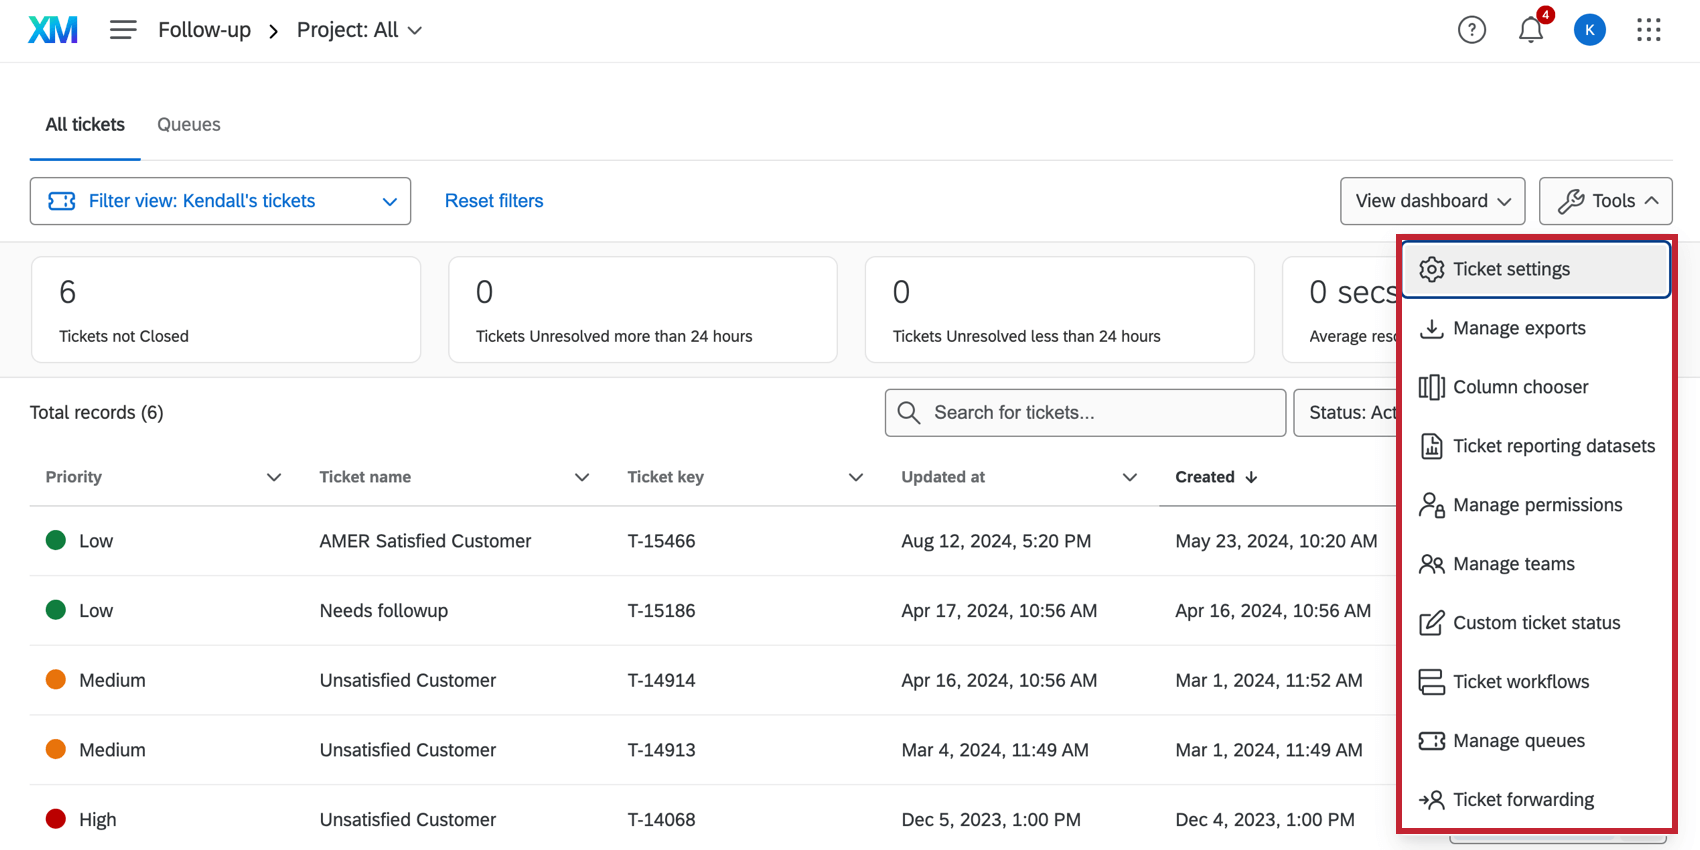The image size is (1700, 850).
Task: Switch to the Queues tab
Action: (189, 125)
